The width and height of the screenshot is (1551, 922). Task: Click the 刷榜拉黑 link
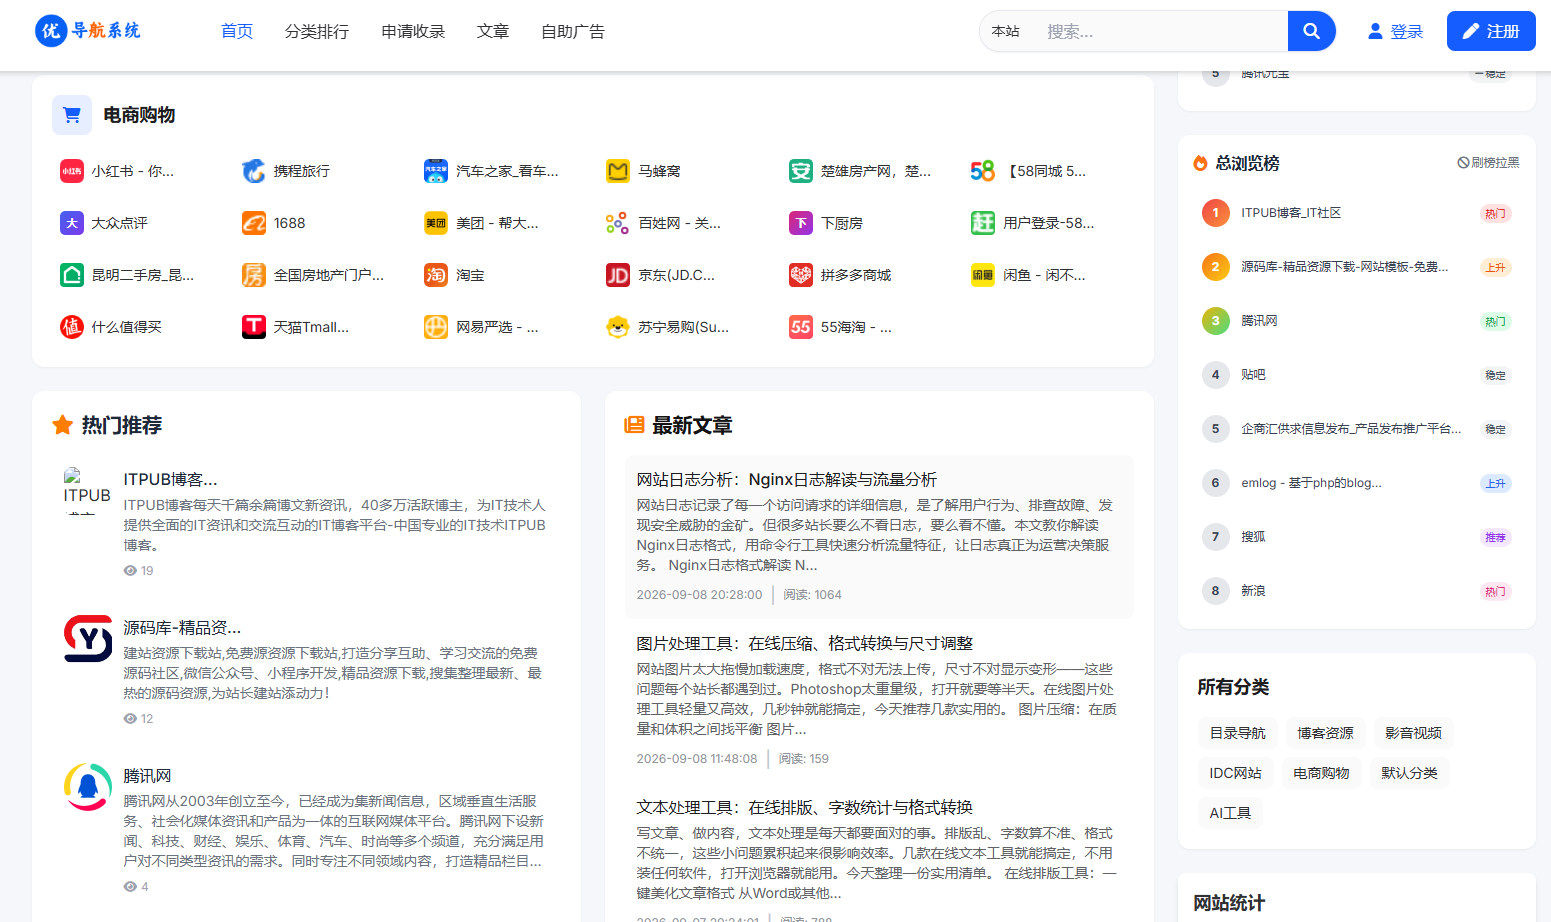click(x=1489, y=162)
